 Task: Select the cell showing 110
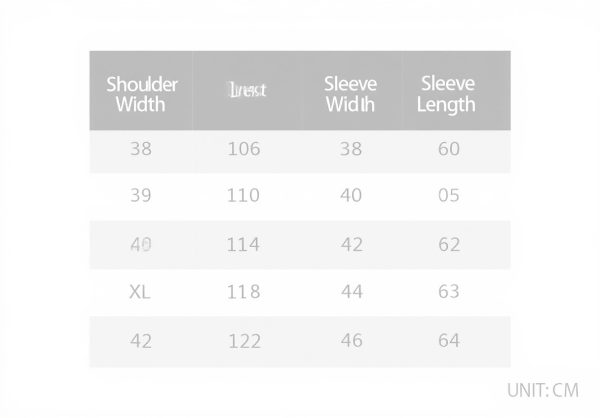(243, 196)
